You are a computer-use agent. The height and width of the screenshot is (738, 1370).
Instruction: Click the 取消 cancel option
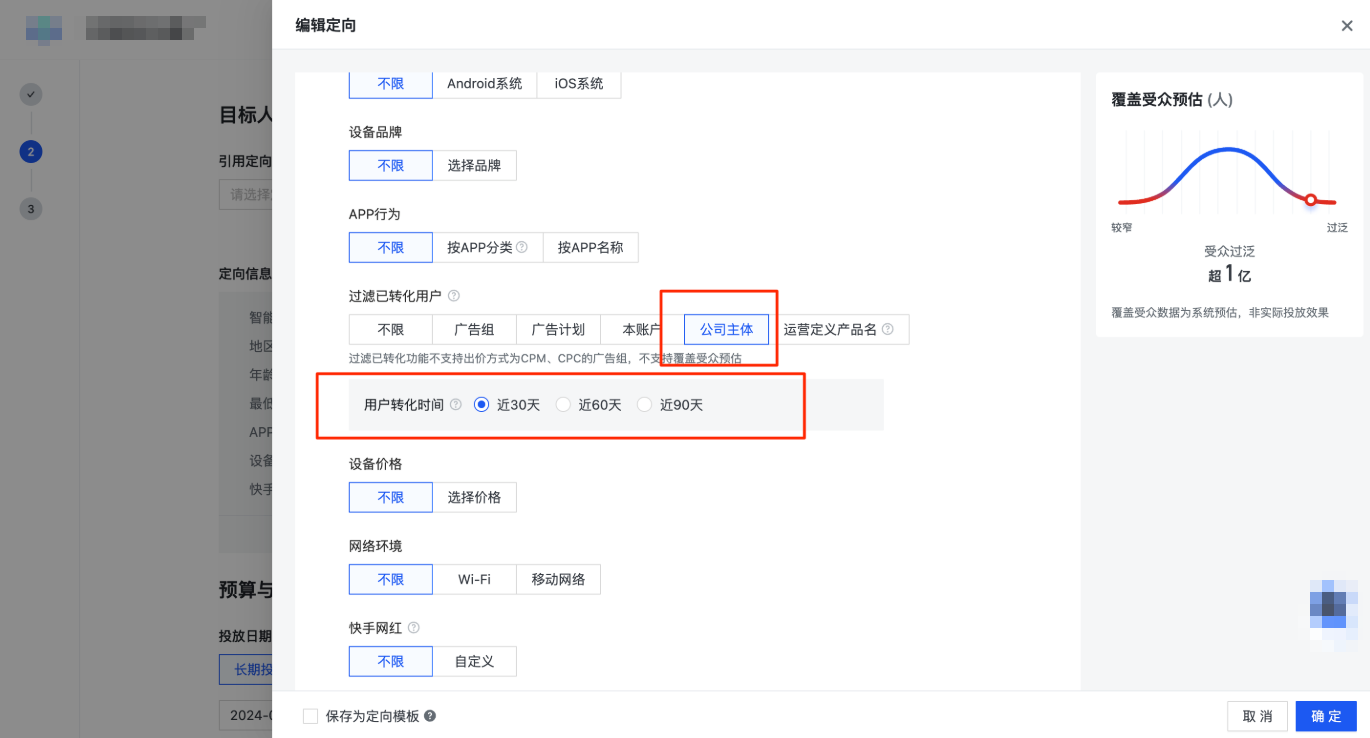pos(1257,716)
